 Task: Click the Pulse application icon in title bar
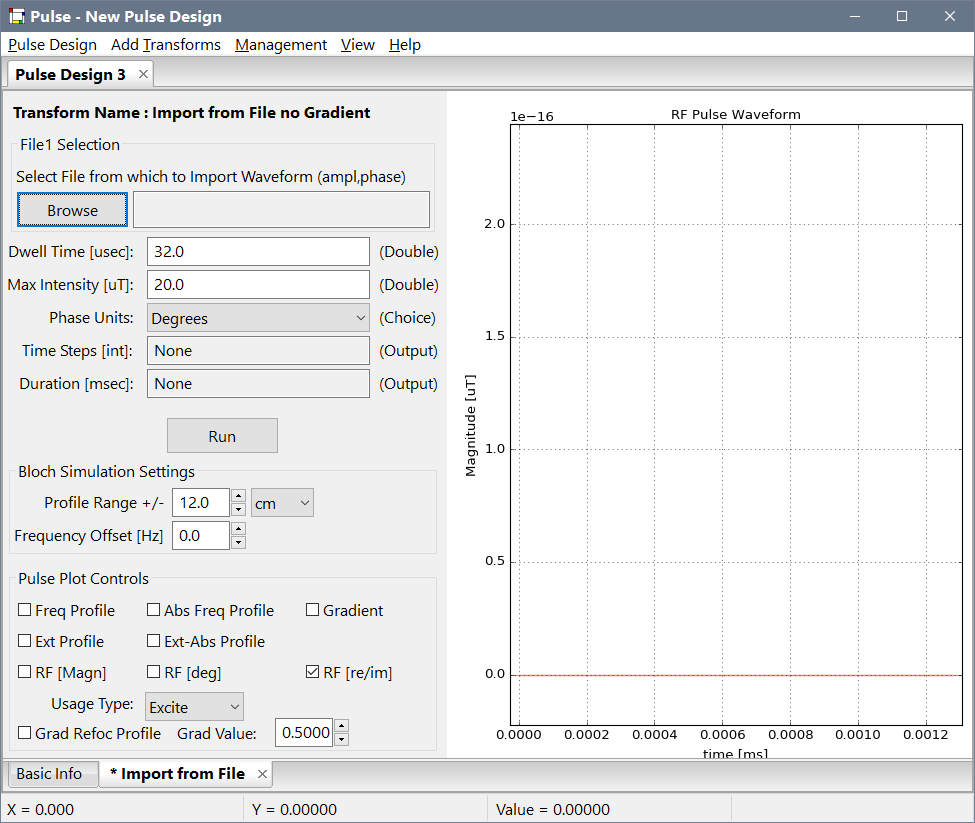[17, 16]
